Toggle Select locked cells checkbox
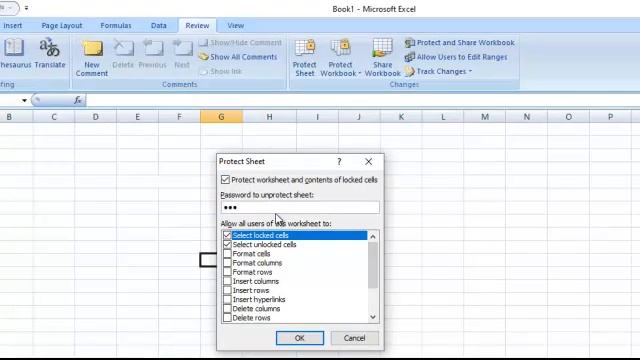The image size is (640, 360). point(227,236)
